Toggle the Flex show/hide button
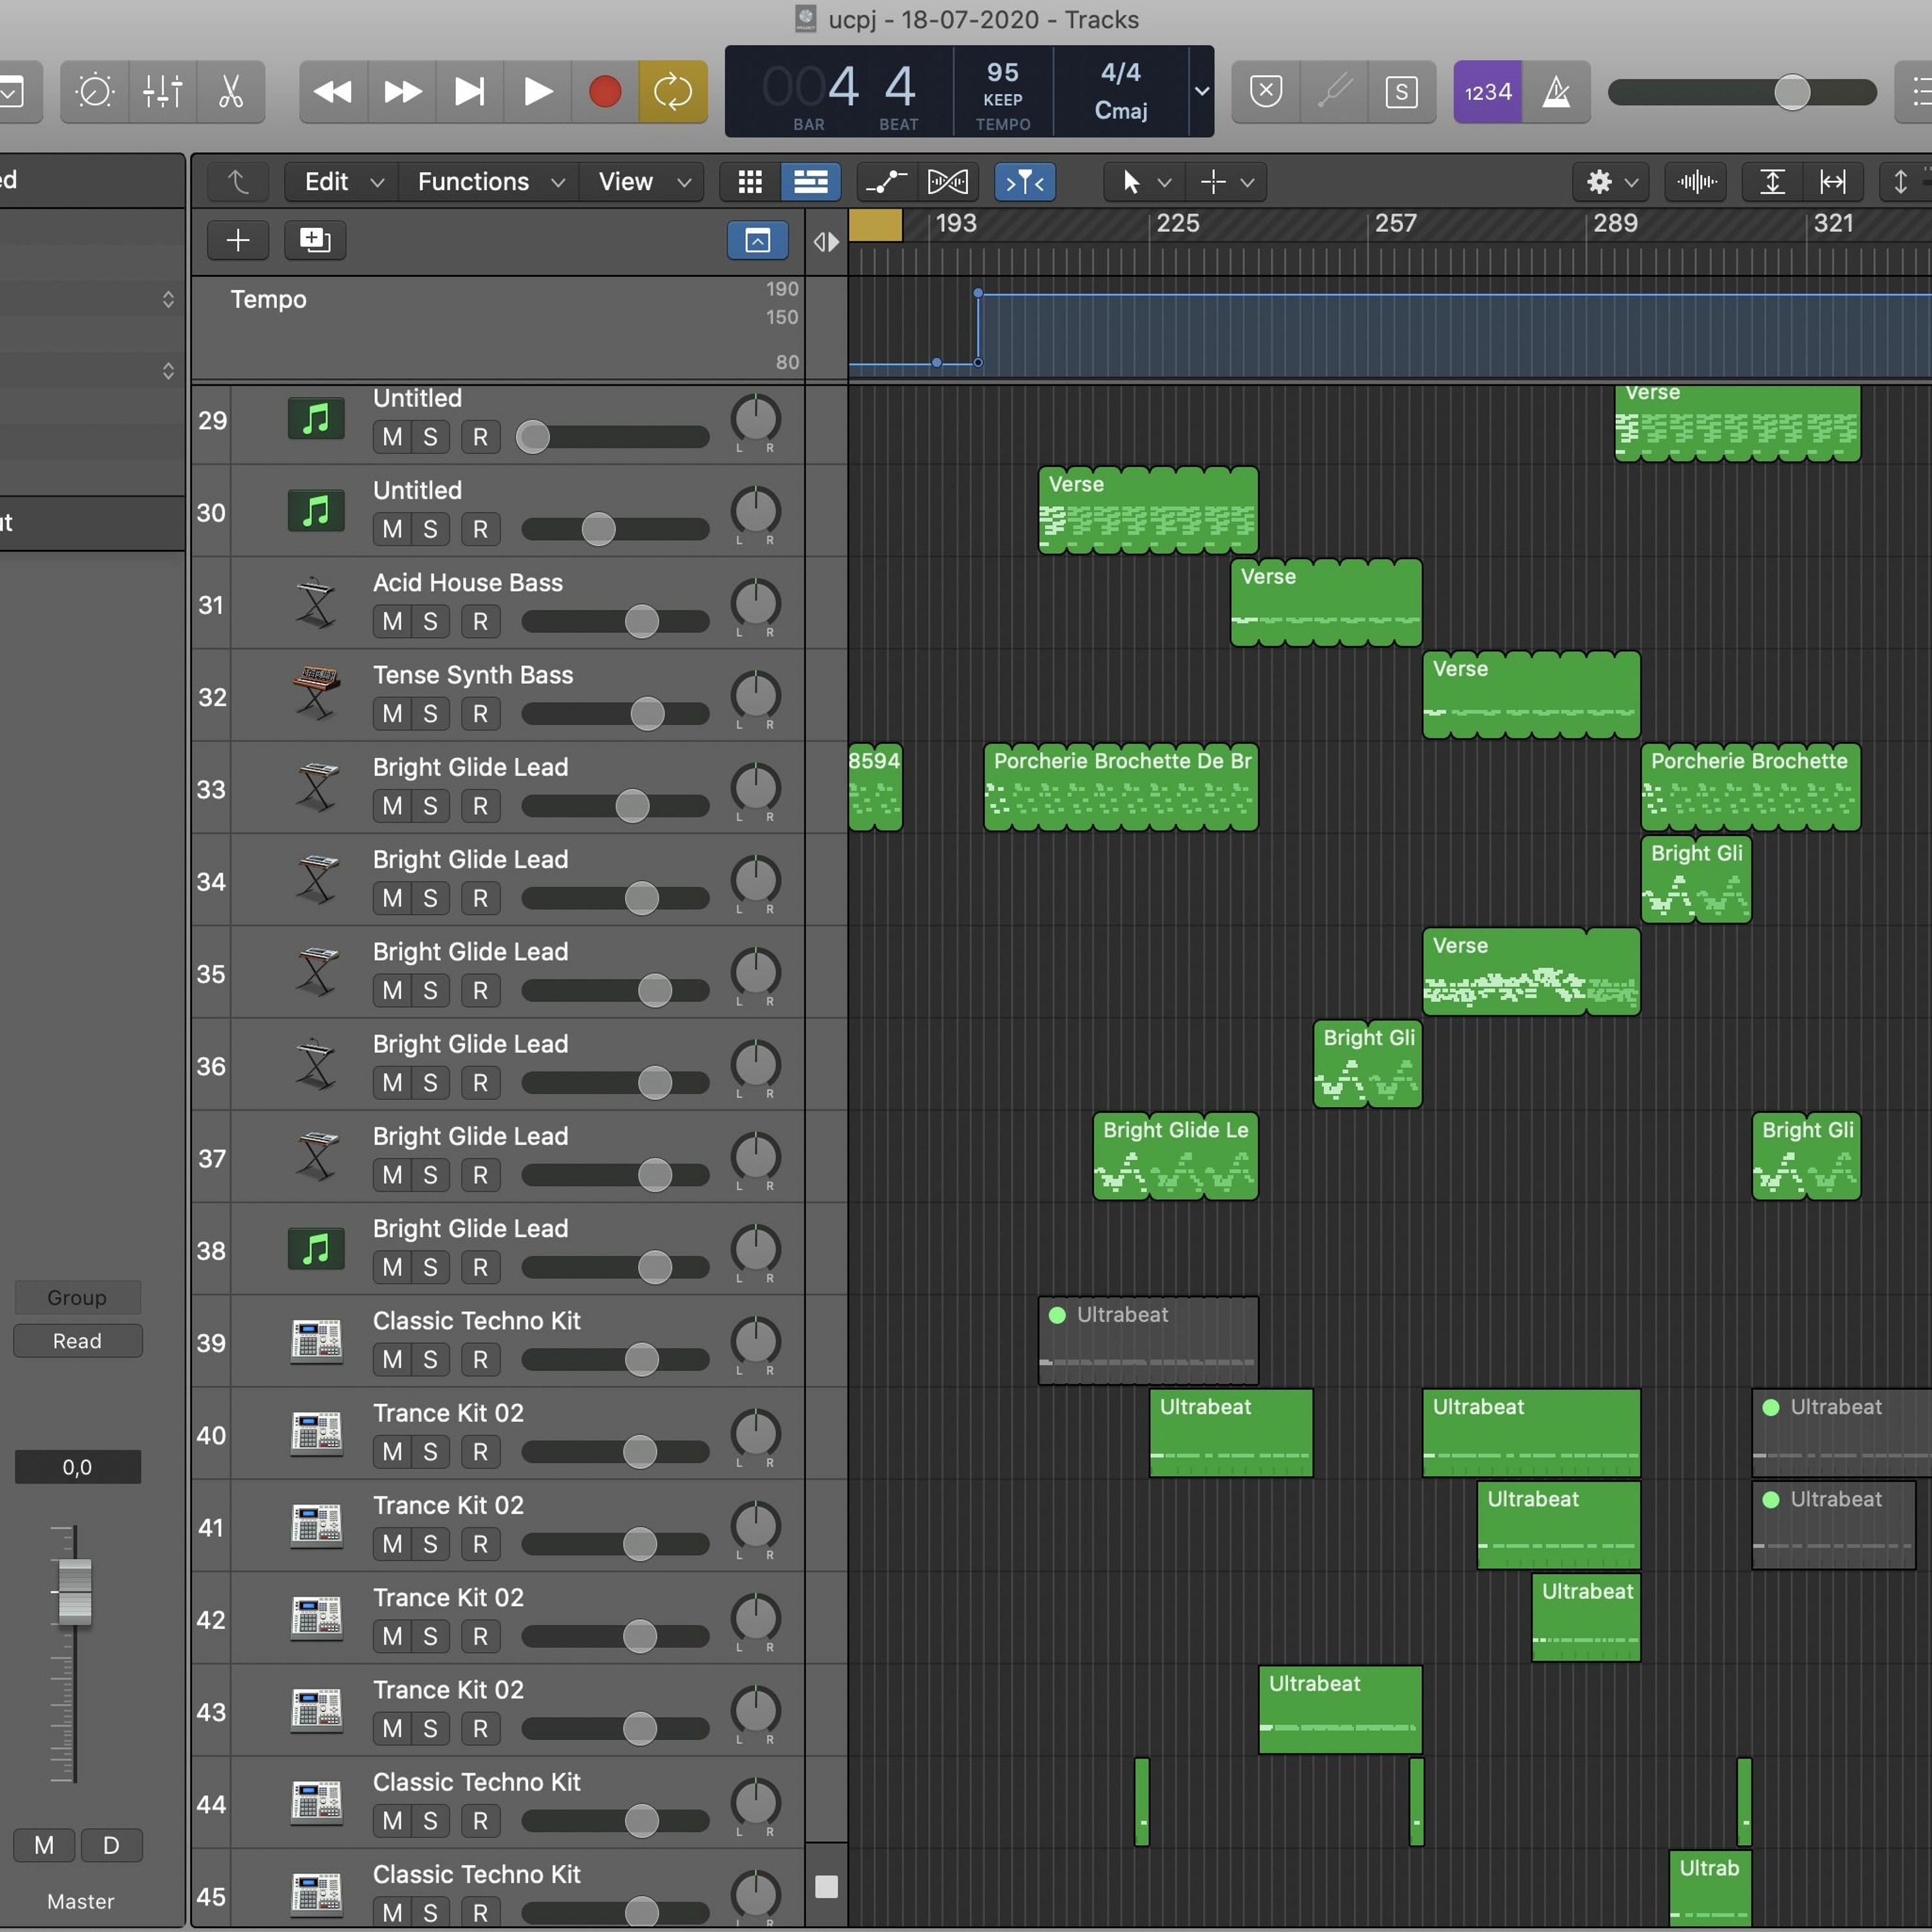1932x1932 pixels. coord(947,182)
